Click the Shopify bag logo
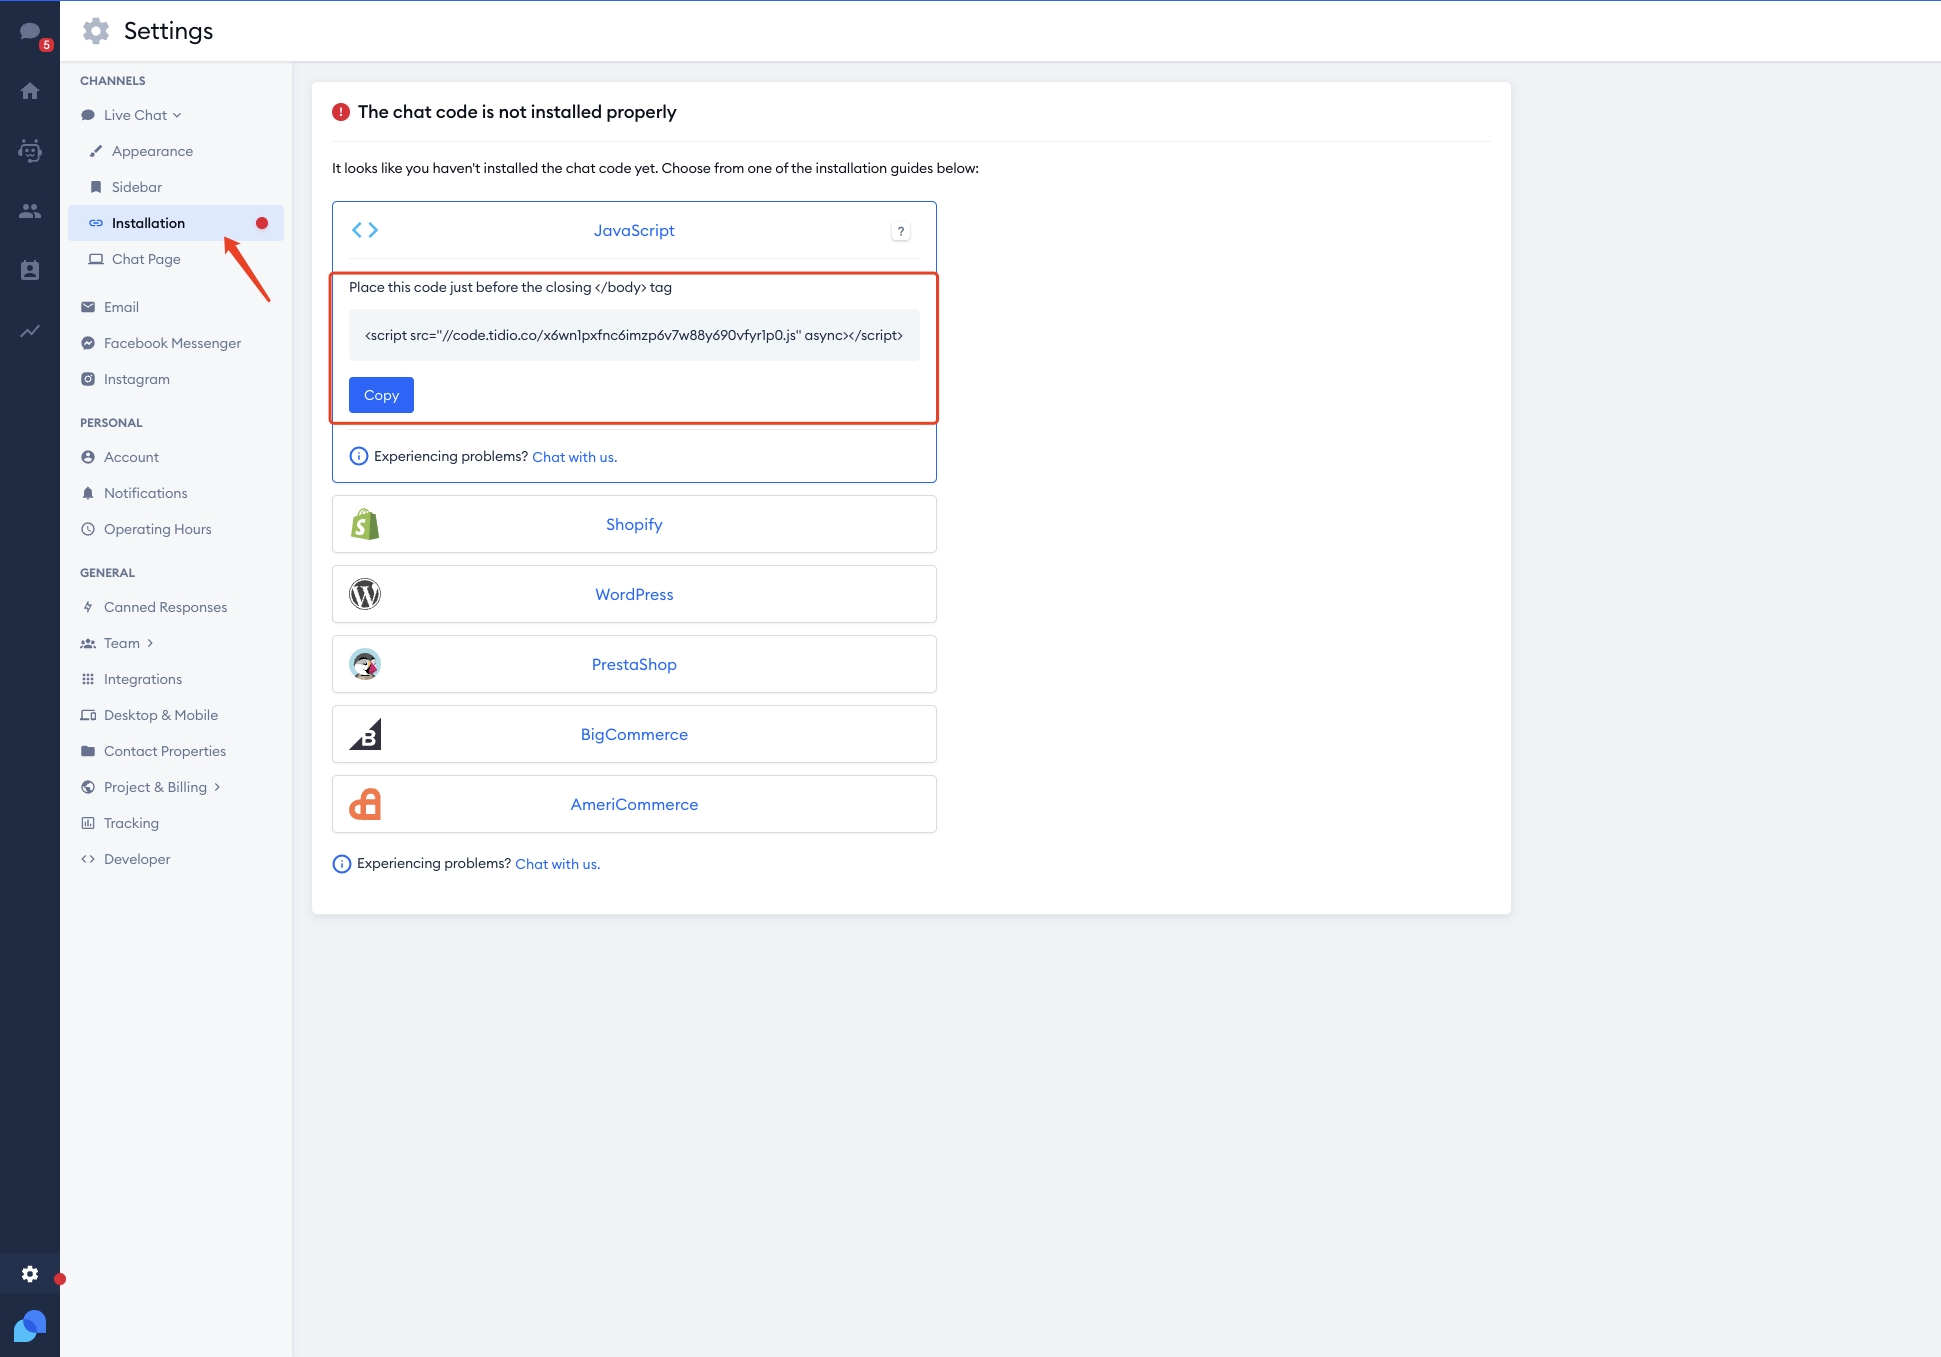 [365, 524]
